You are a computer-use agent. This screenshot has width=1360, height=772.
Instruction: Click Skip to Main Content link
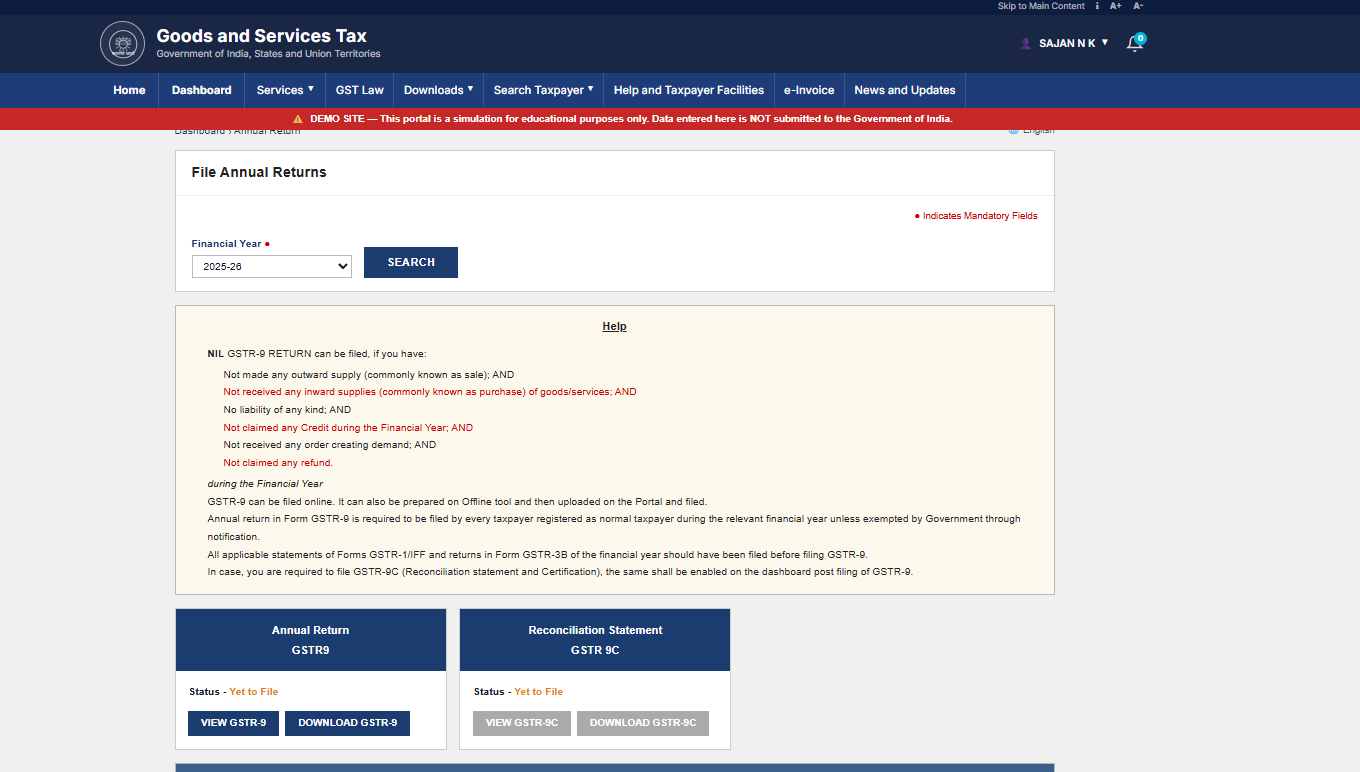coord(1041,6)
